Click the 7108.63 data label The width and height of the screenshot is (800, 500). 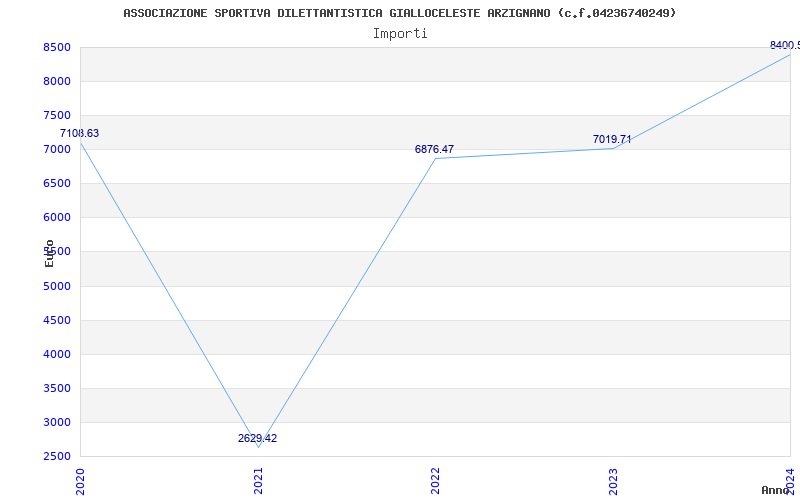(80, 134)
